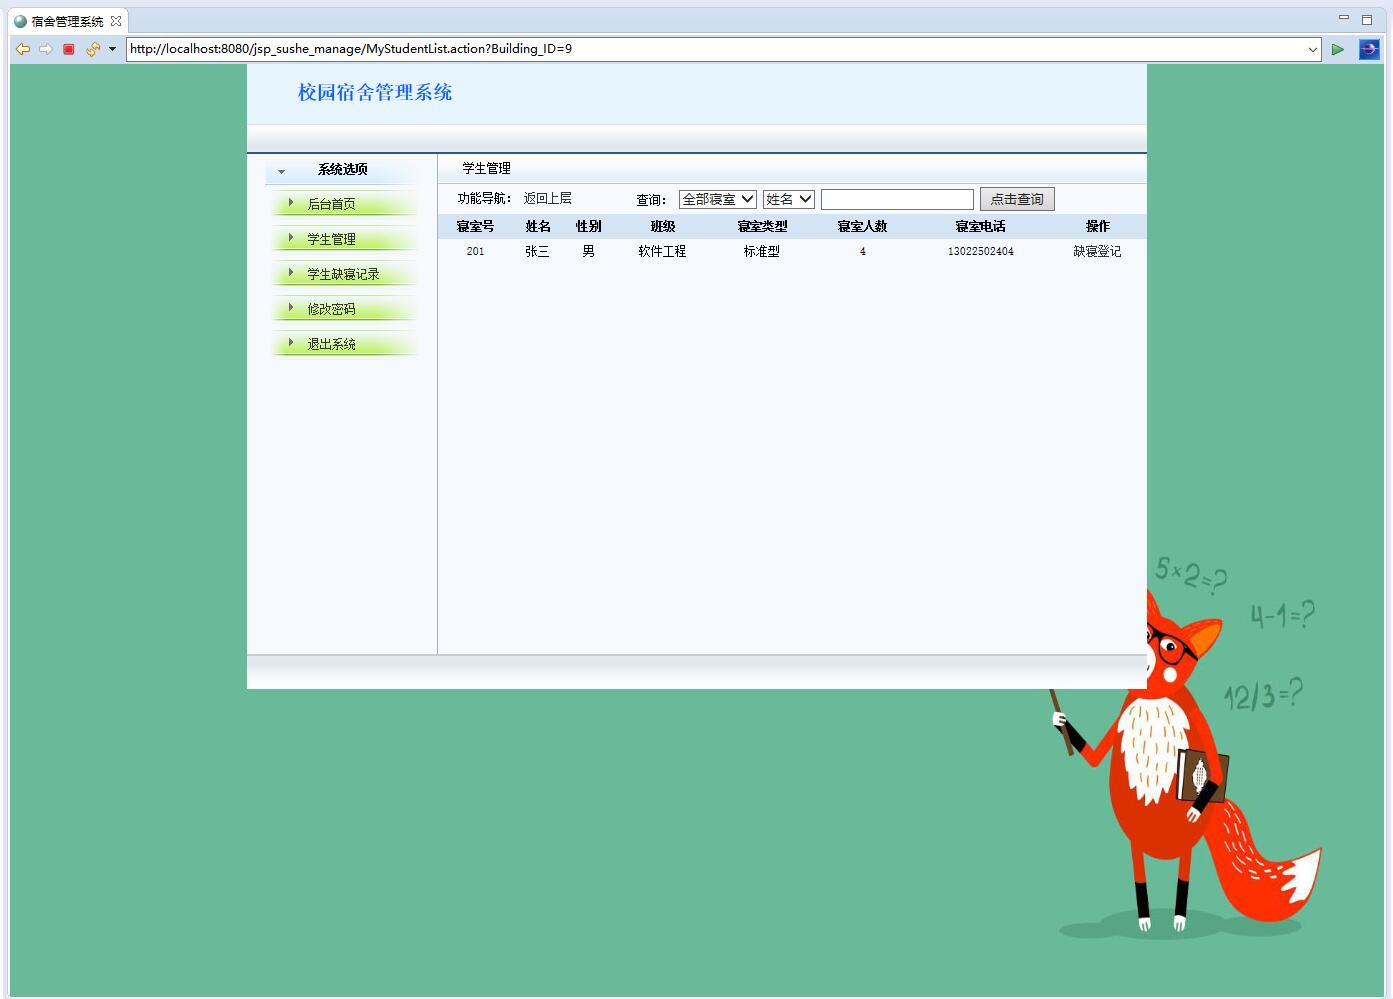Click the 返回上层 navigation link
The image size is (1393, 999).
tap(548, 199)
